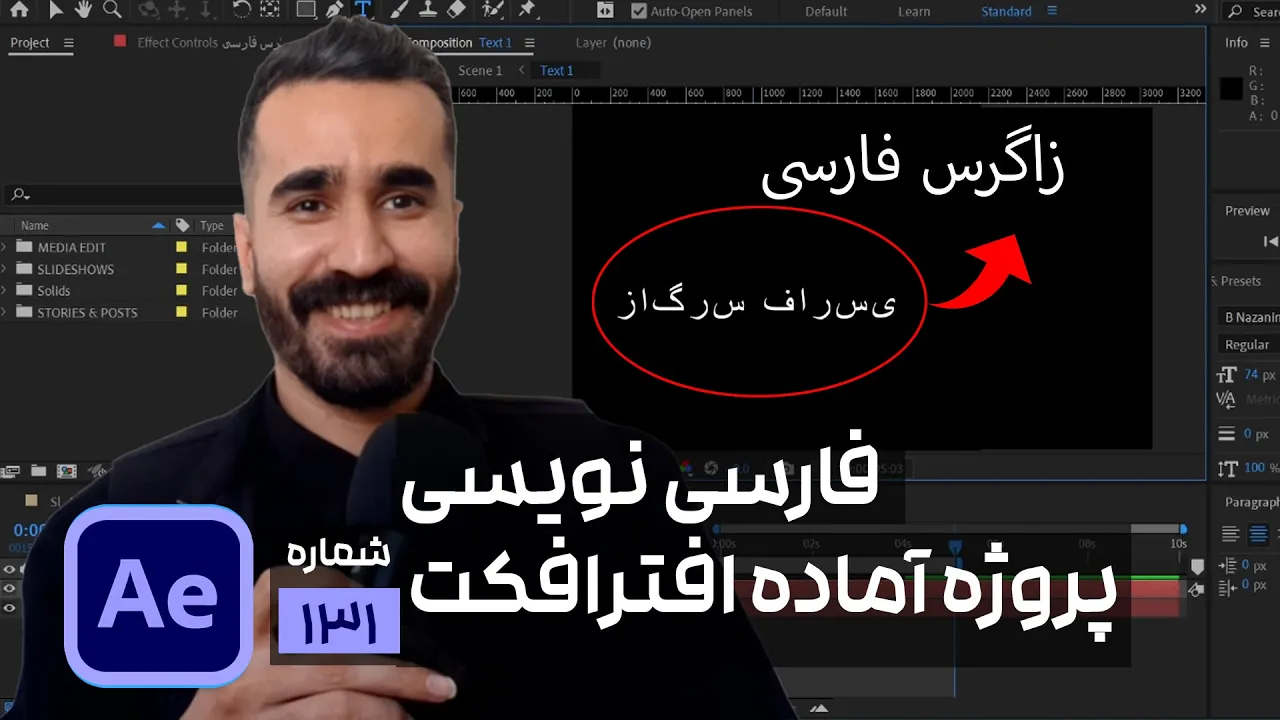Select the Eraser tool
Viewport: 1280px width, 720px height.
click(456, 11)
